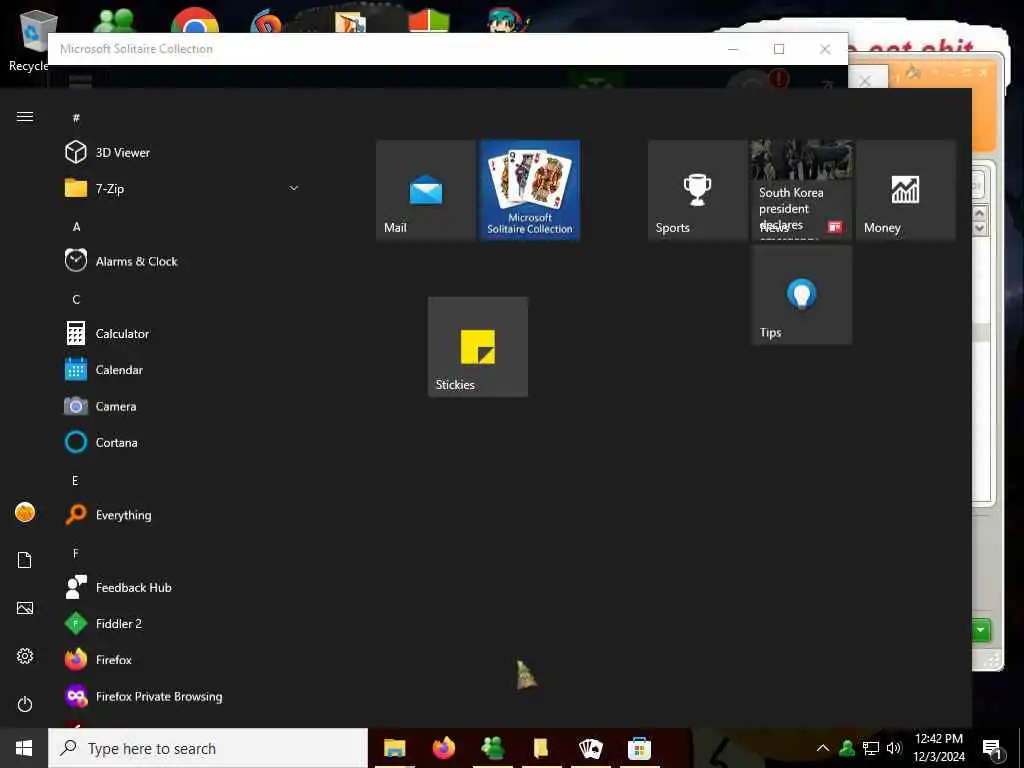Switch to Solitaire via the taskbar icon
1024x768 pixels.
[590, 748]
